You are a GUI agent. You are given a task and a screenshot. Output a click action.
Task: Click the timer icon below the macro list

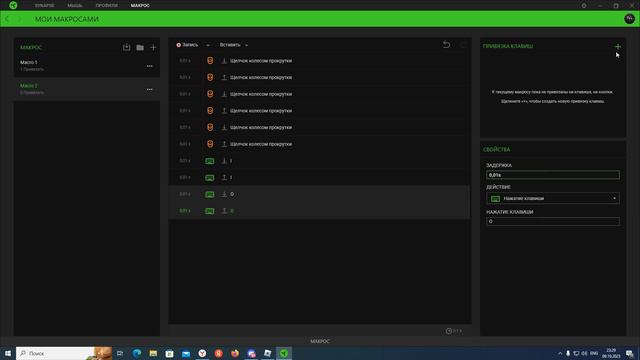click(x=449, y=331)
